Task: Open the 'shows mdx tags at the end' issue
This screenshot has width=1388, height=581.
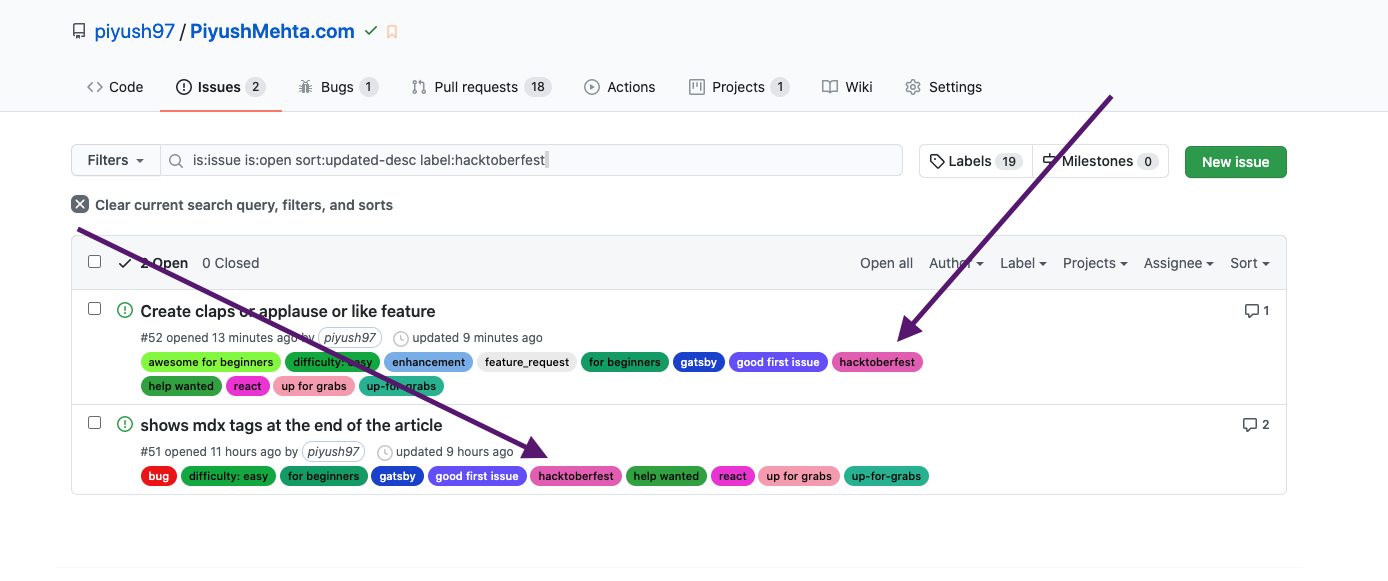Action: coord(291,425)
